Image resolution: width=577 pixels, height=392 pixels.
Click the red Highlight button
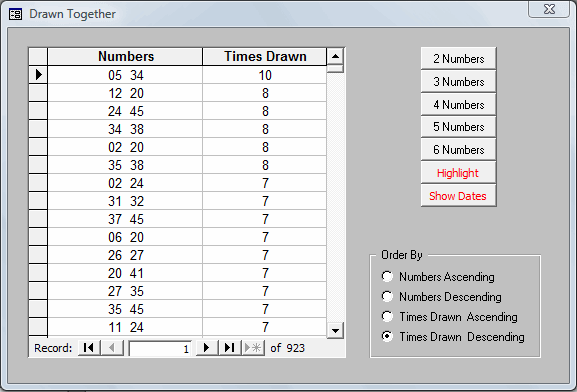tap(459, 173)
